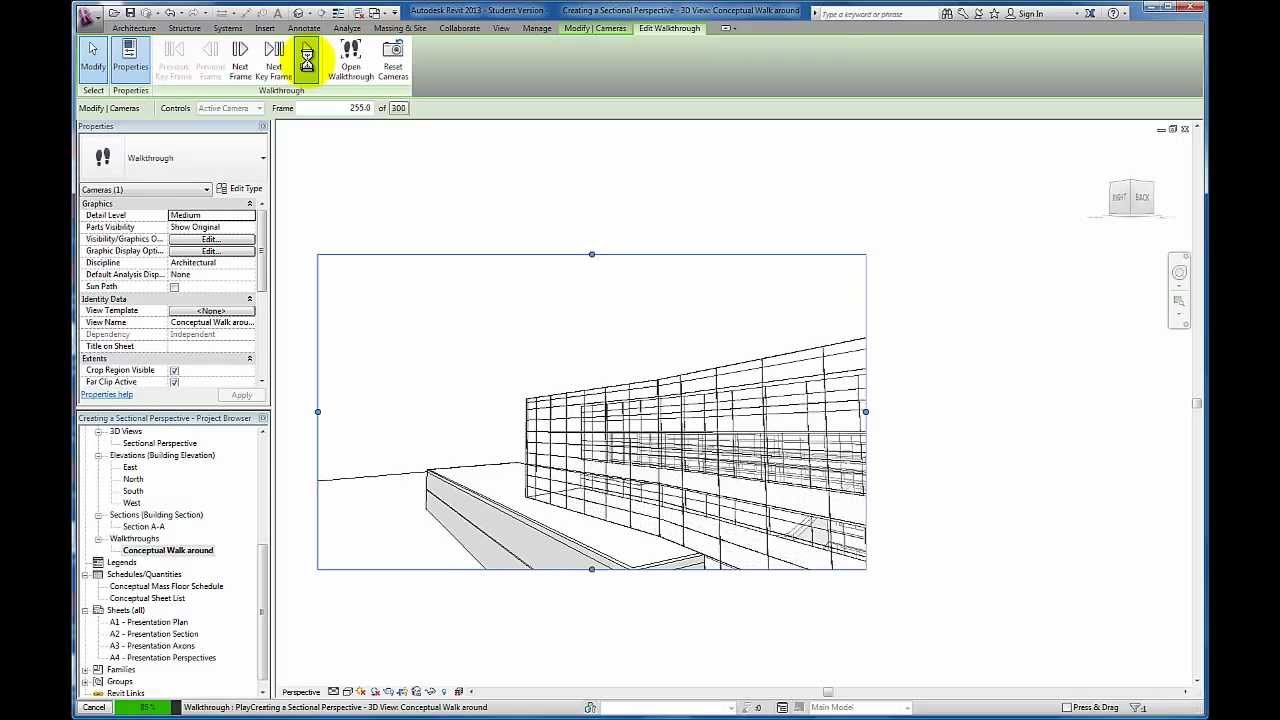1280x720 pixels.
Task: Click the Undo arrow in quick access toolbar
Action: [x=170, y=13]
